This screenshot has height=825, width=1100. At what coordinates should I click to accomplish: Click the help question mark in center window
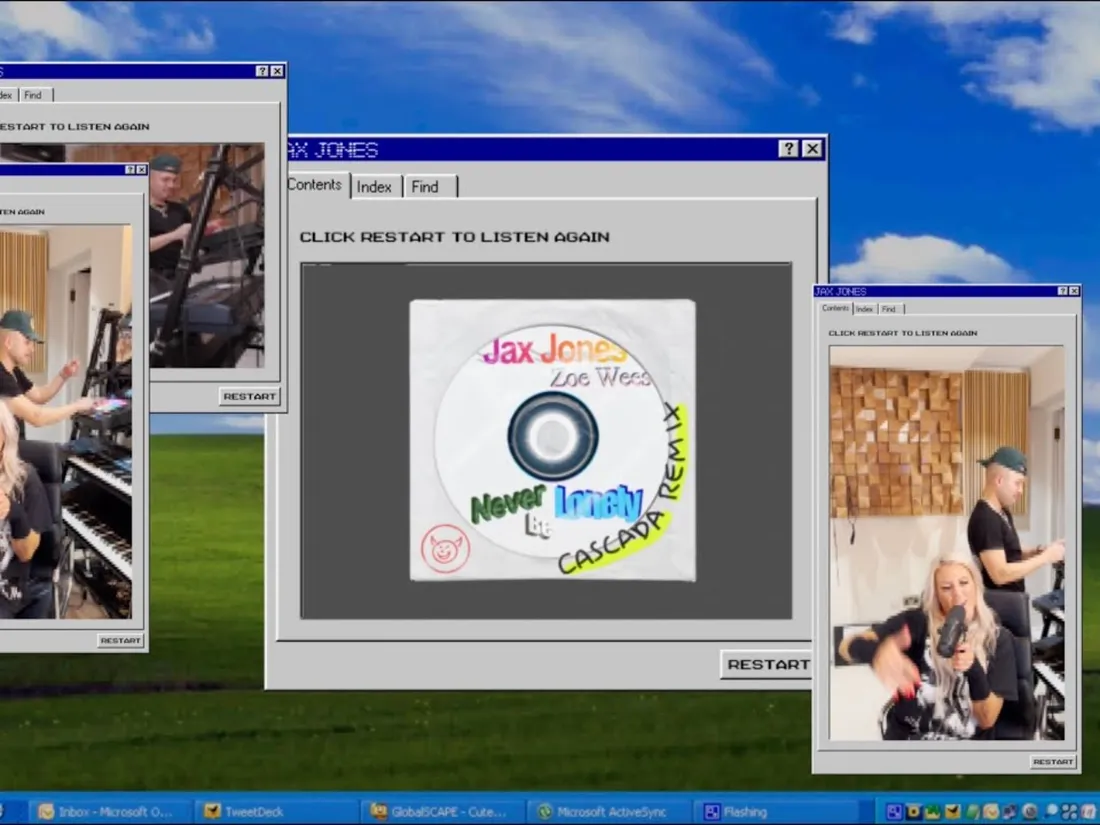click(x=789, y=149)
